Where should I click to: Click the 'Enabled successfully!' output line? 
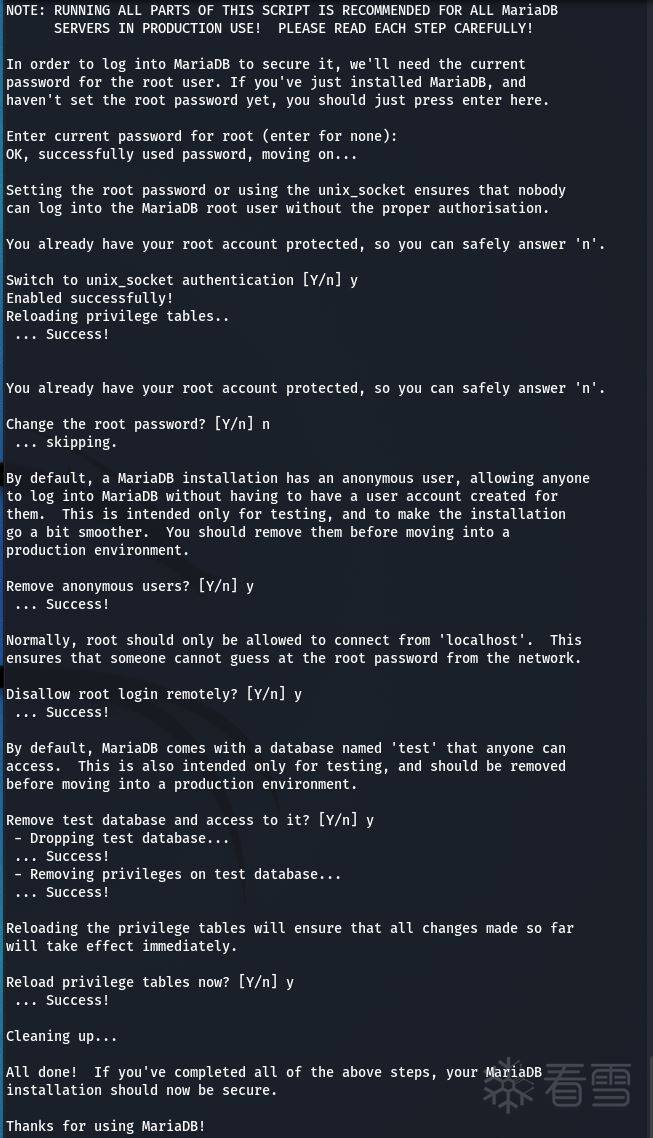pos(90,298)
